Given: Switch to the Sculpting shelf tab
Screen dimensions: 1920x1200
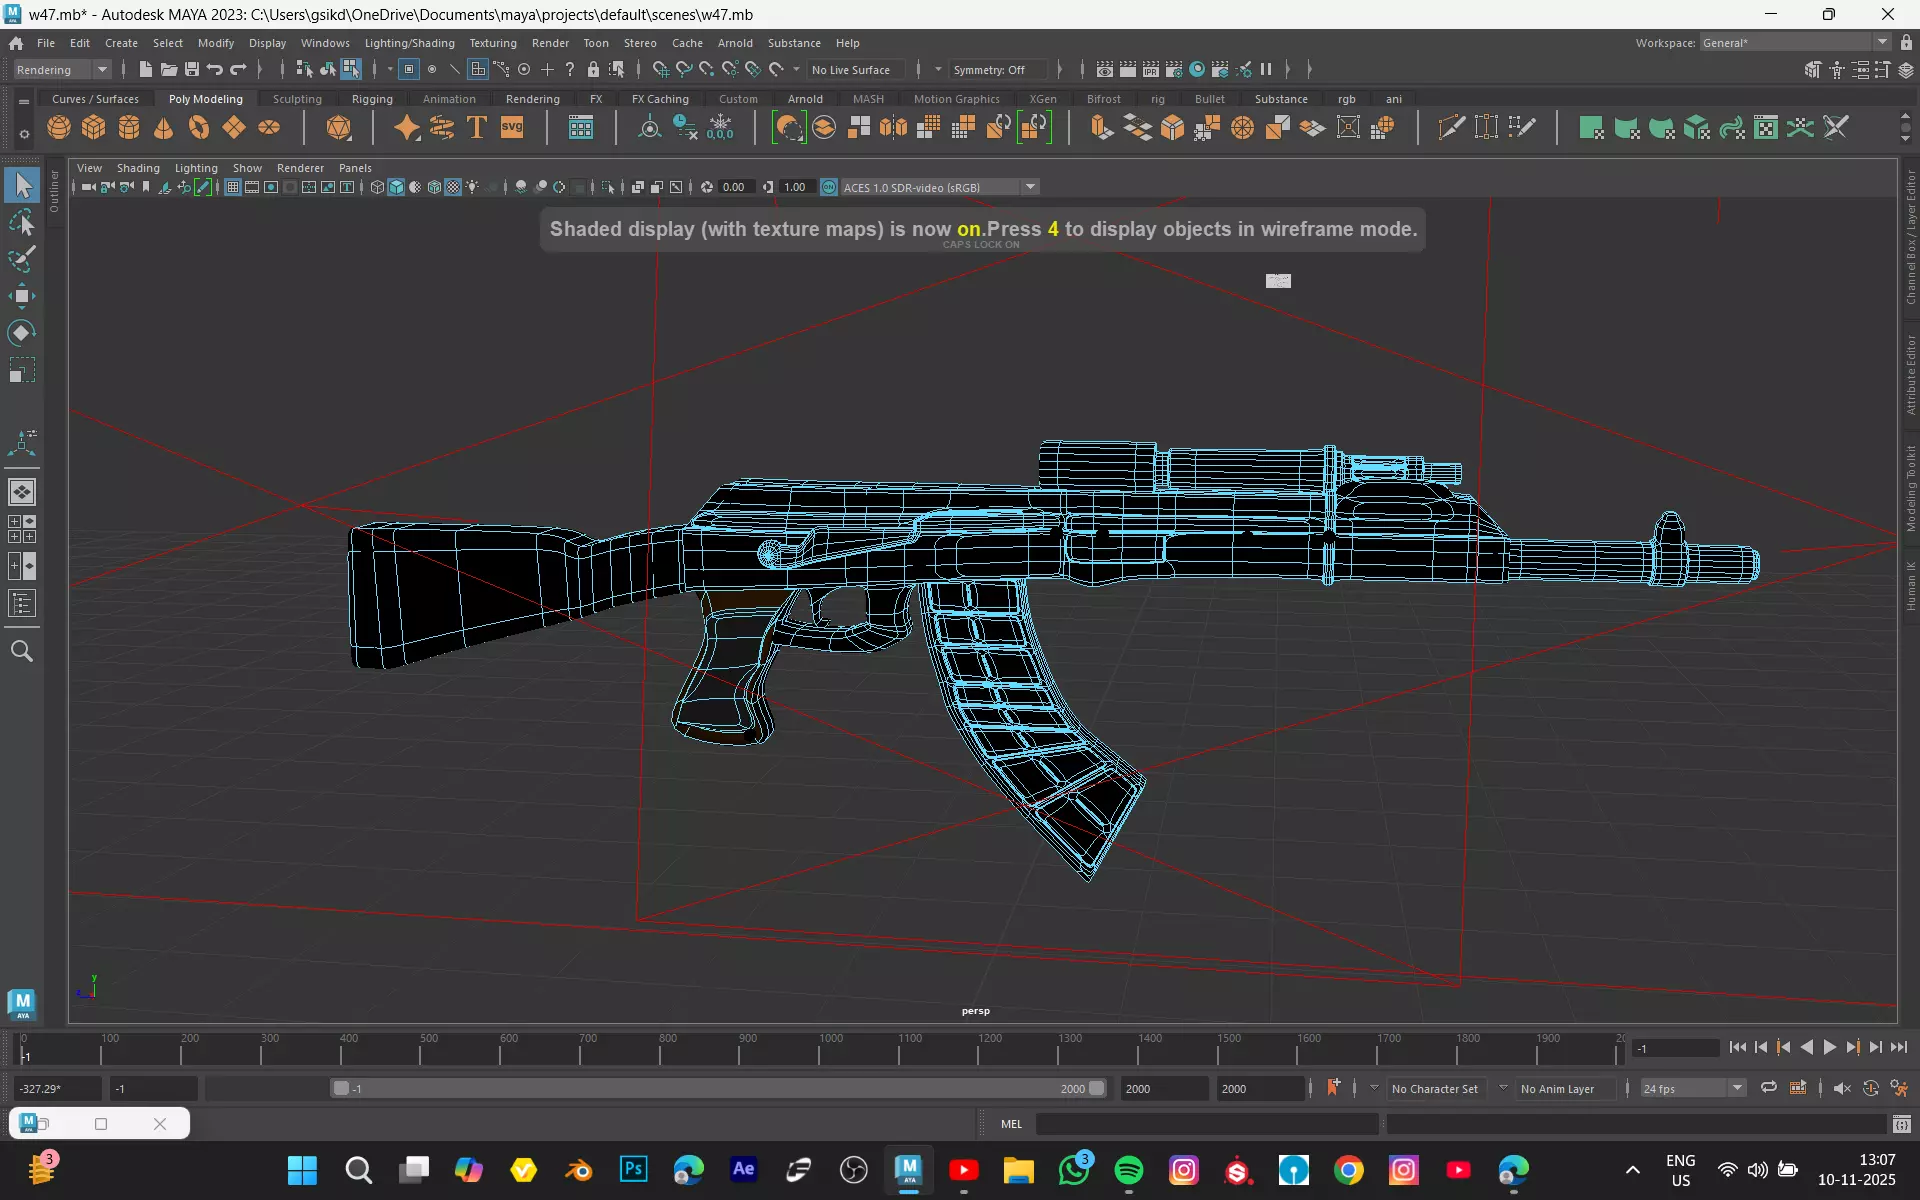Looking at the screenshot, I should [x=297, y=99].
